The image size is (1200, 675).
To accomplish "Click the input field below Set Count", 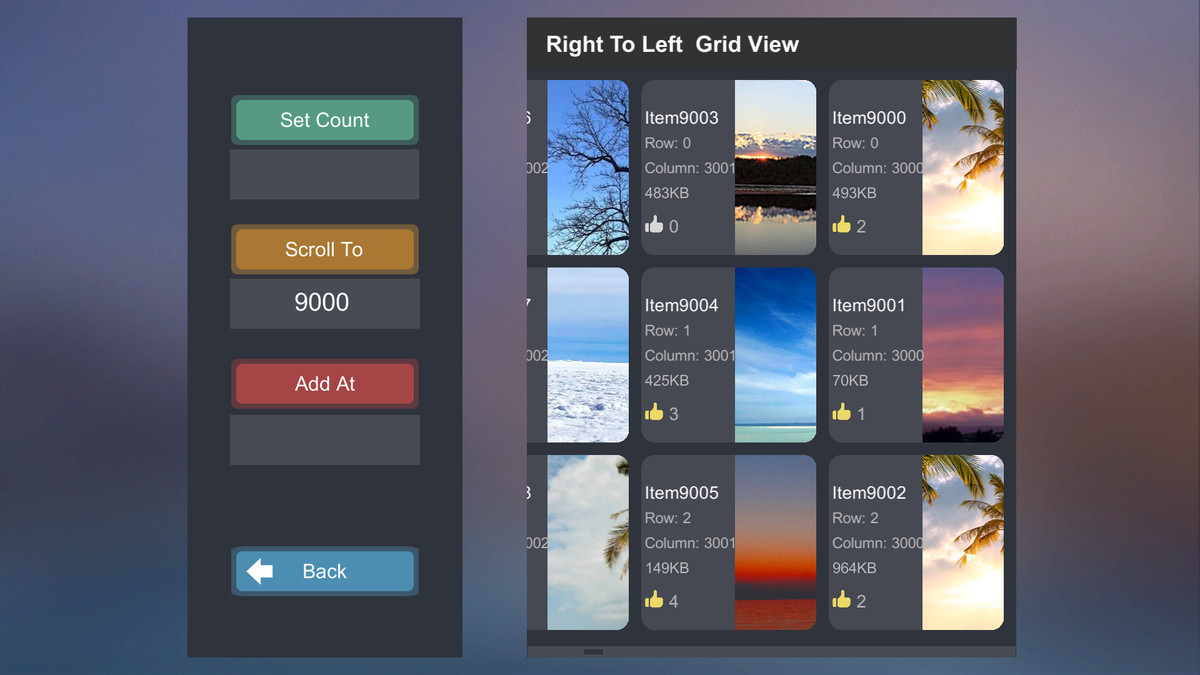I will [x=324, y=174].
